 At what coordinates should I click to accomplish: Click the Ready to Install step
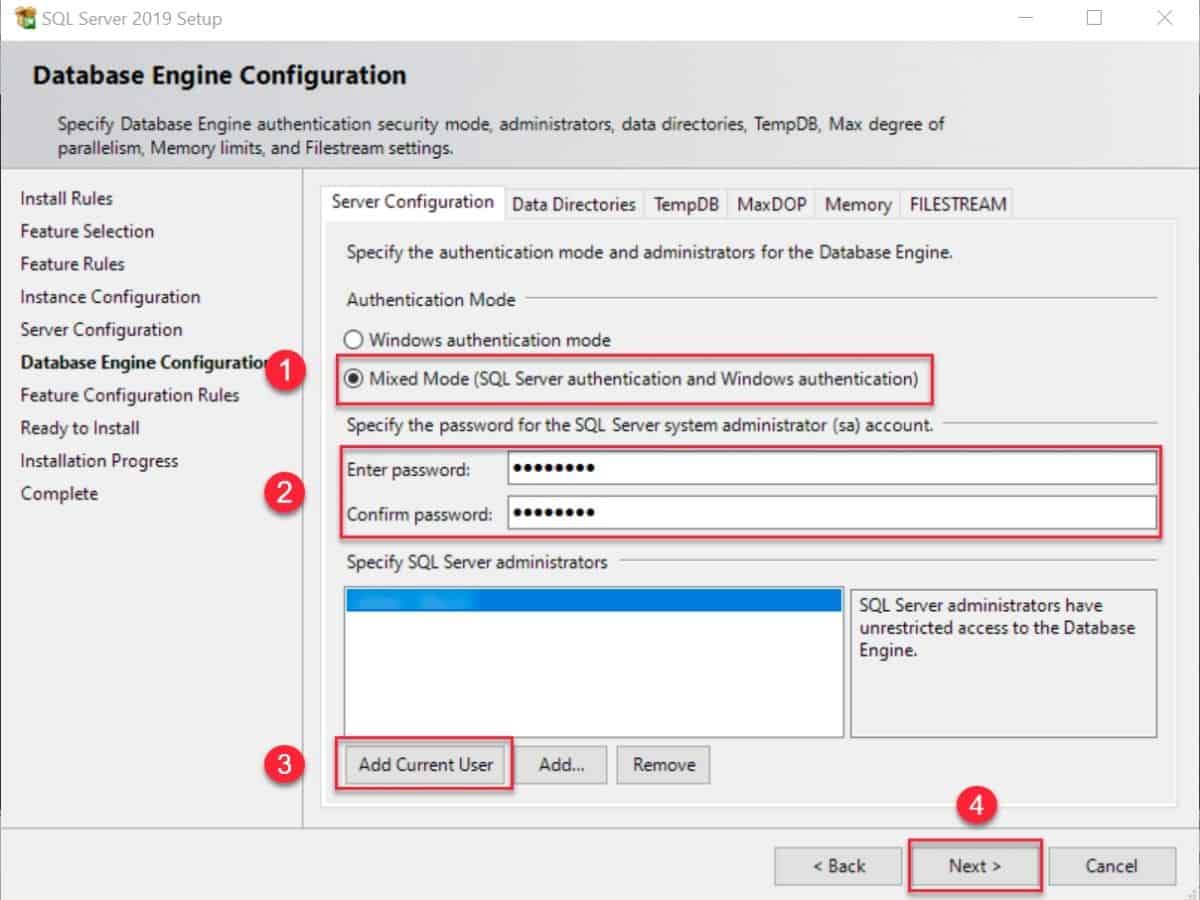[x=80, y=428]
